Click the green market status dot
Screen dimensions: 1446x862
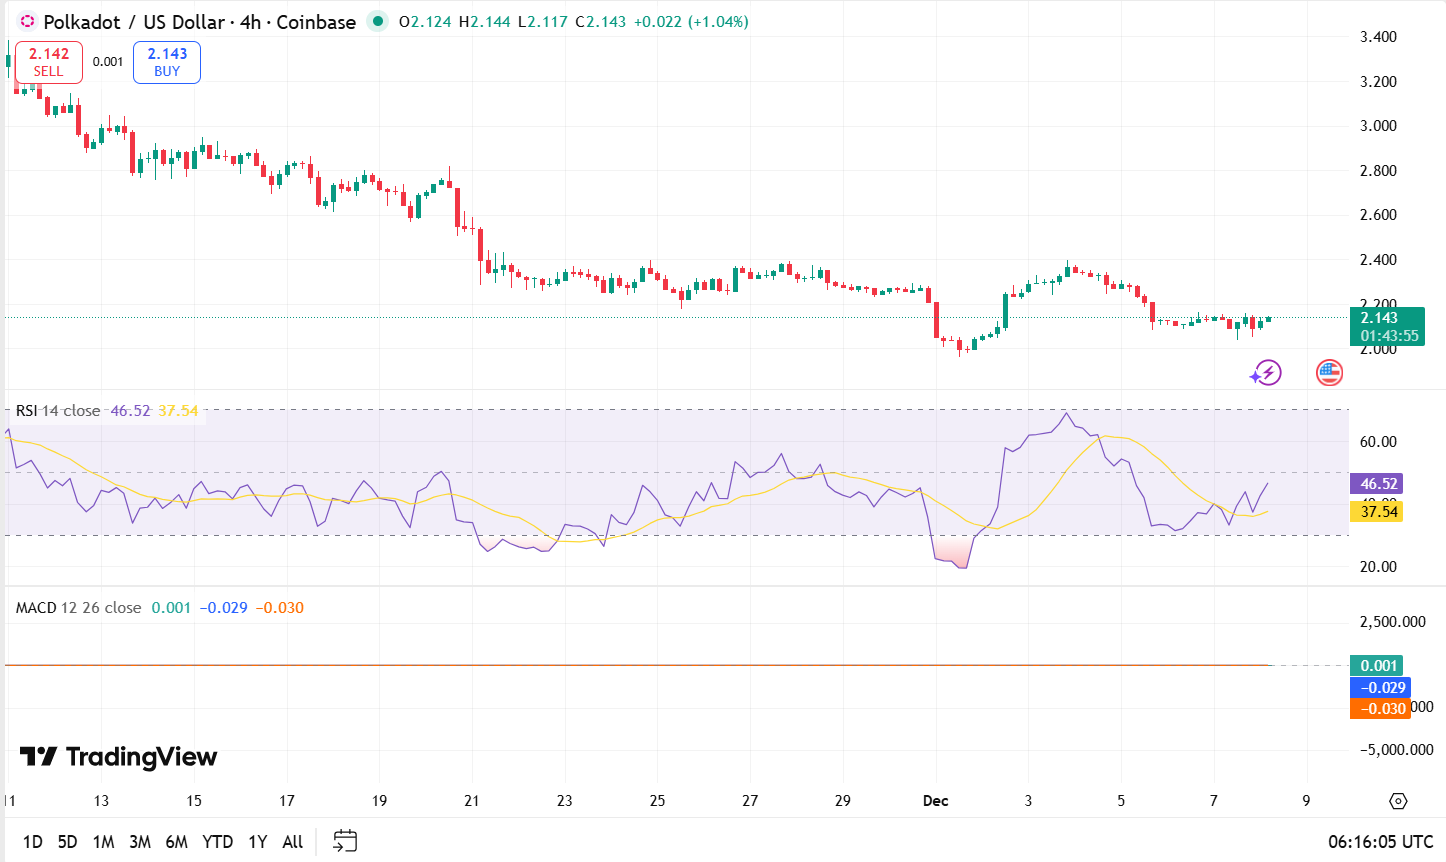(x=377, y=21)
